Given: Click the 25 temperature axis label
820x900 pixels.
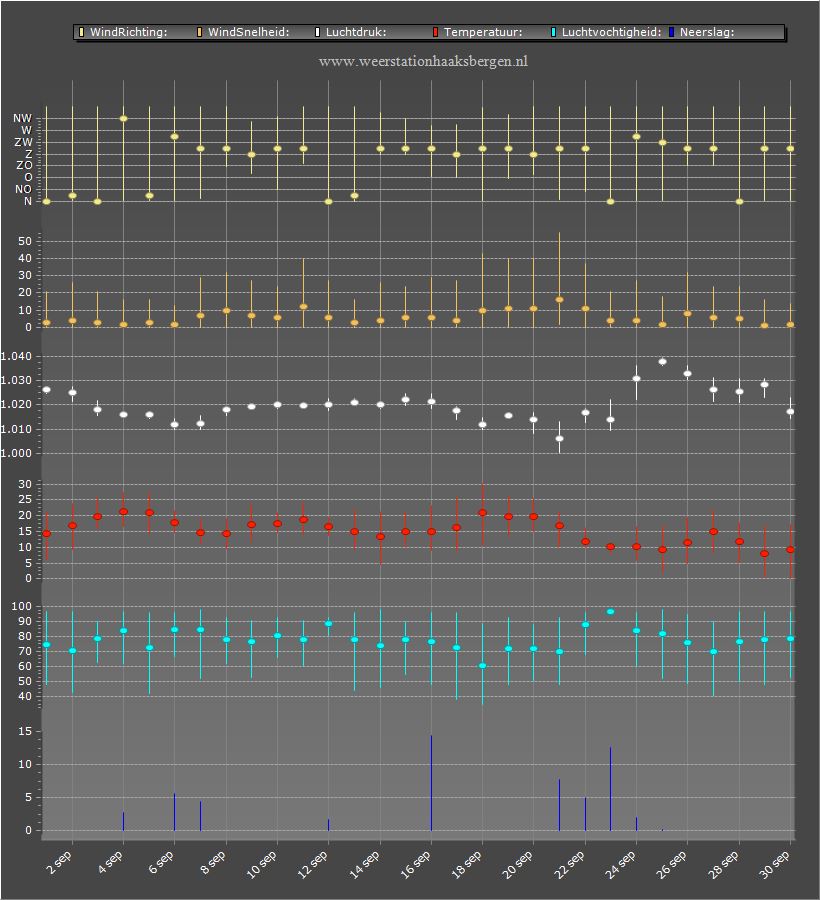Looking at the screenshot, I should tap(25, 499).
